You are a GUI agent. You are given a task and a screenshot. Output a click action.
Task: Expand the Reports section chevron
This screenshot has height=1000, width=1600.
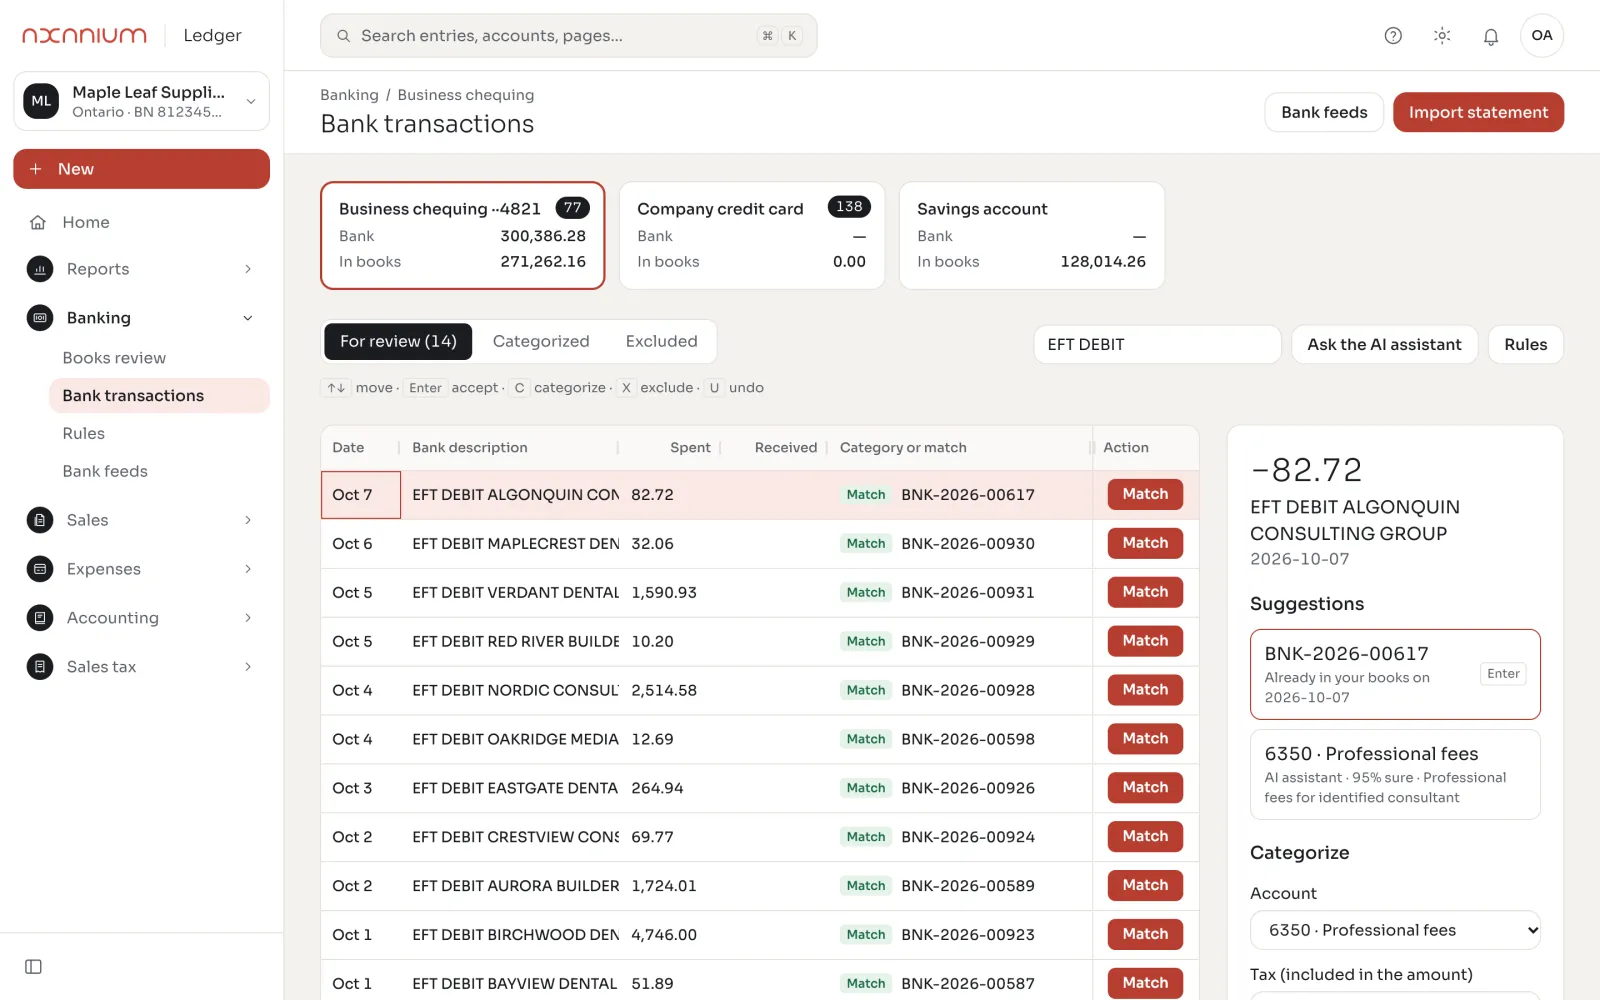[x=248, y=269]
